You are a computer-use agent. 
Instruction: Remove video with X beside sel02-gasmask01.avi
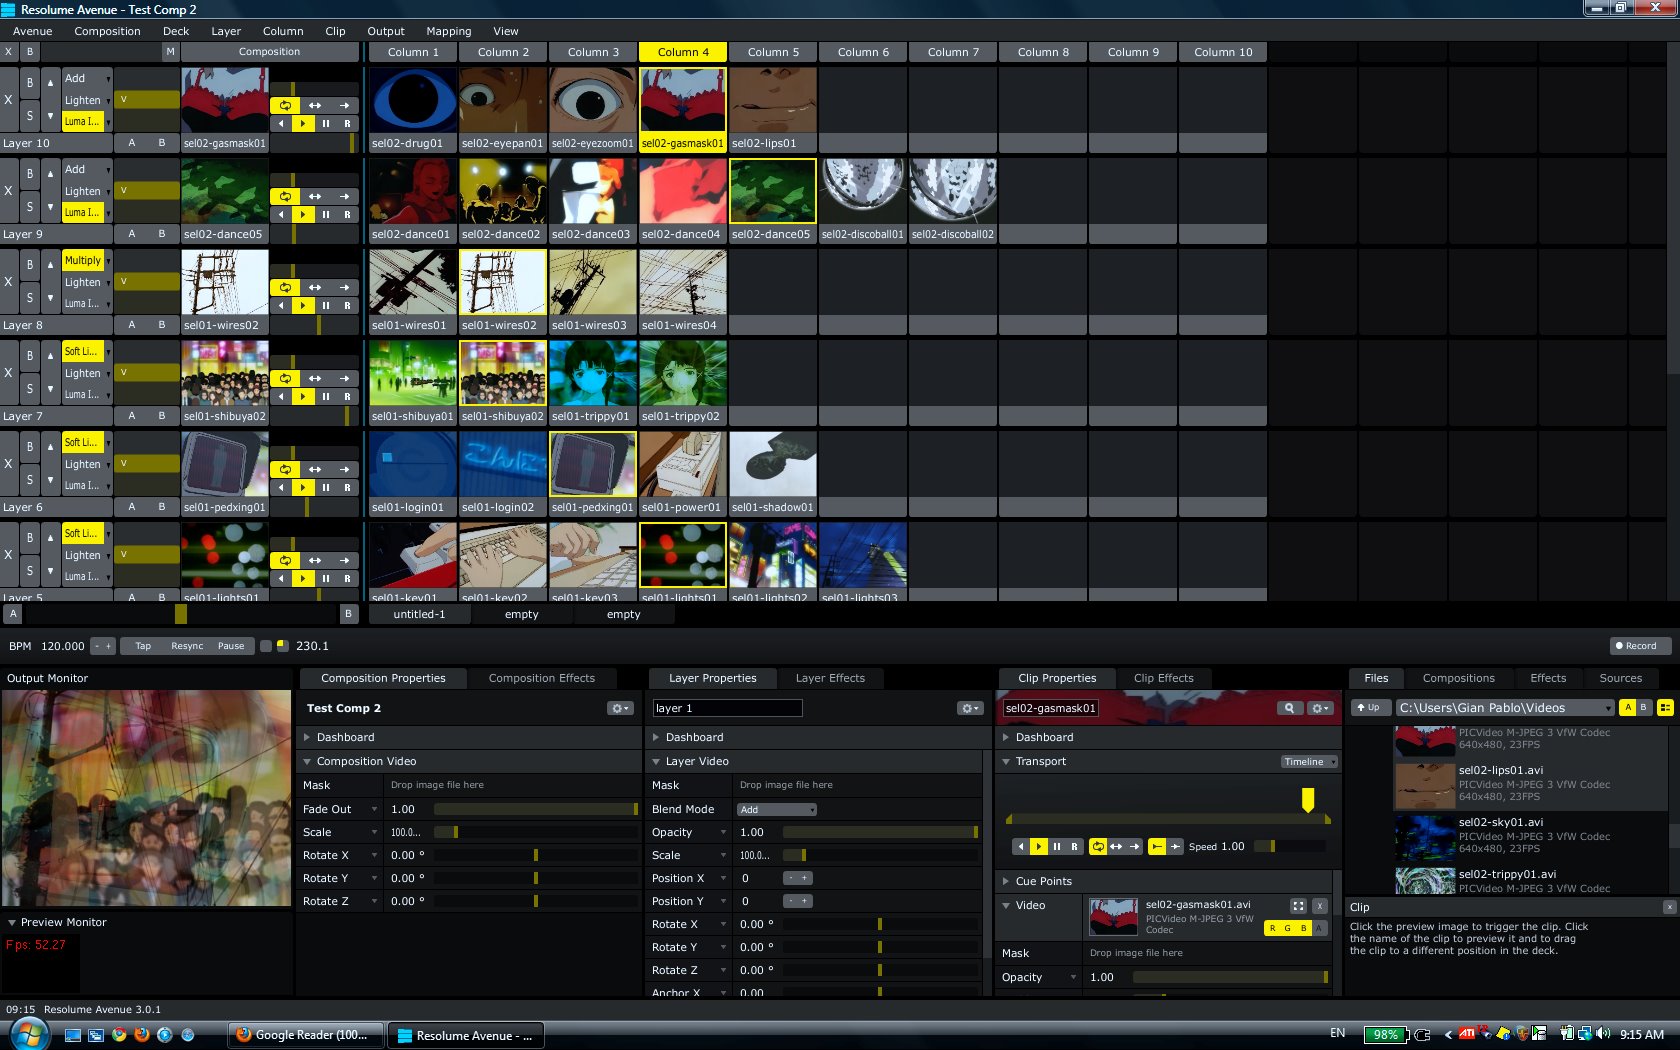(1320, 906)
